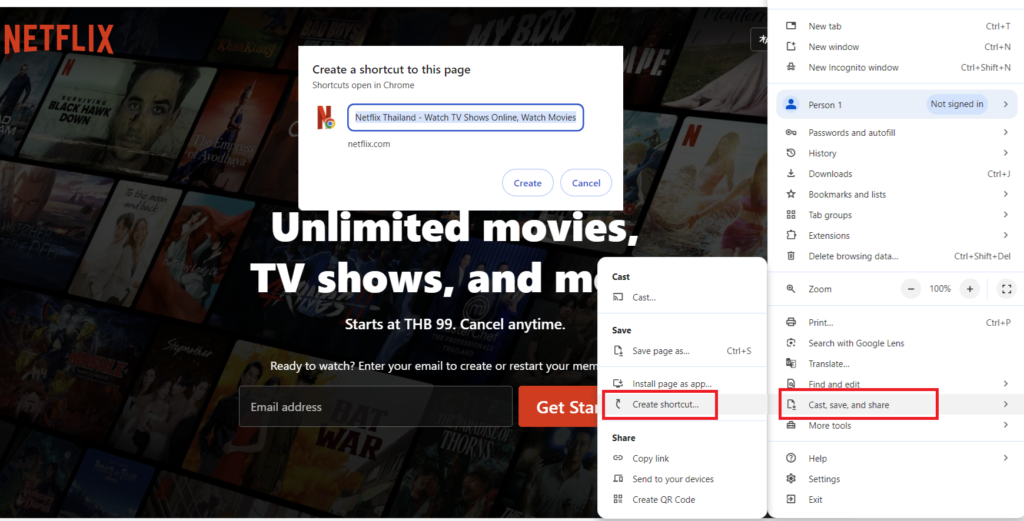The width and height of the screenshot is (1024, 521).
Task: Click the netflix.com text in dialog
Action: pos(369,144)
